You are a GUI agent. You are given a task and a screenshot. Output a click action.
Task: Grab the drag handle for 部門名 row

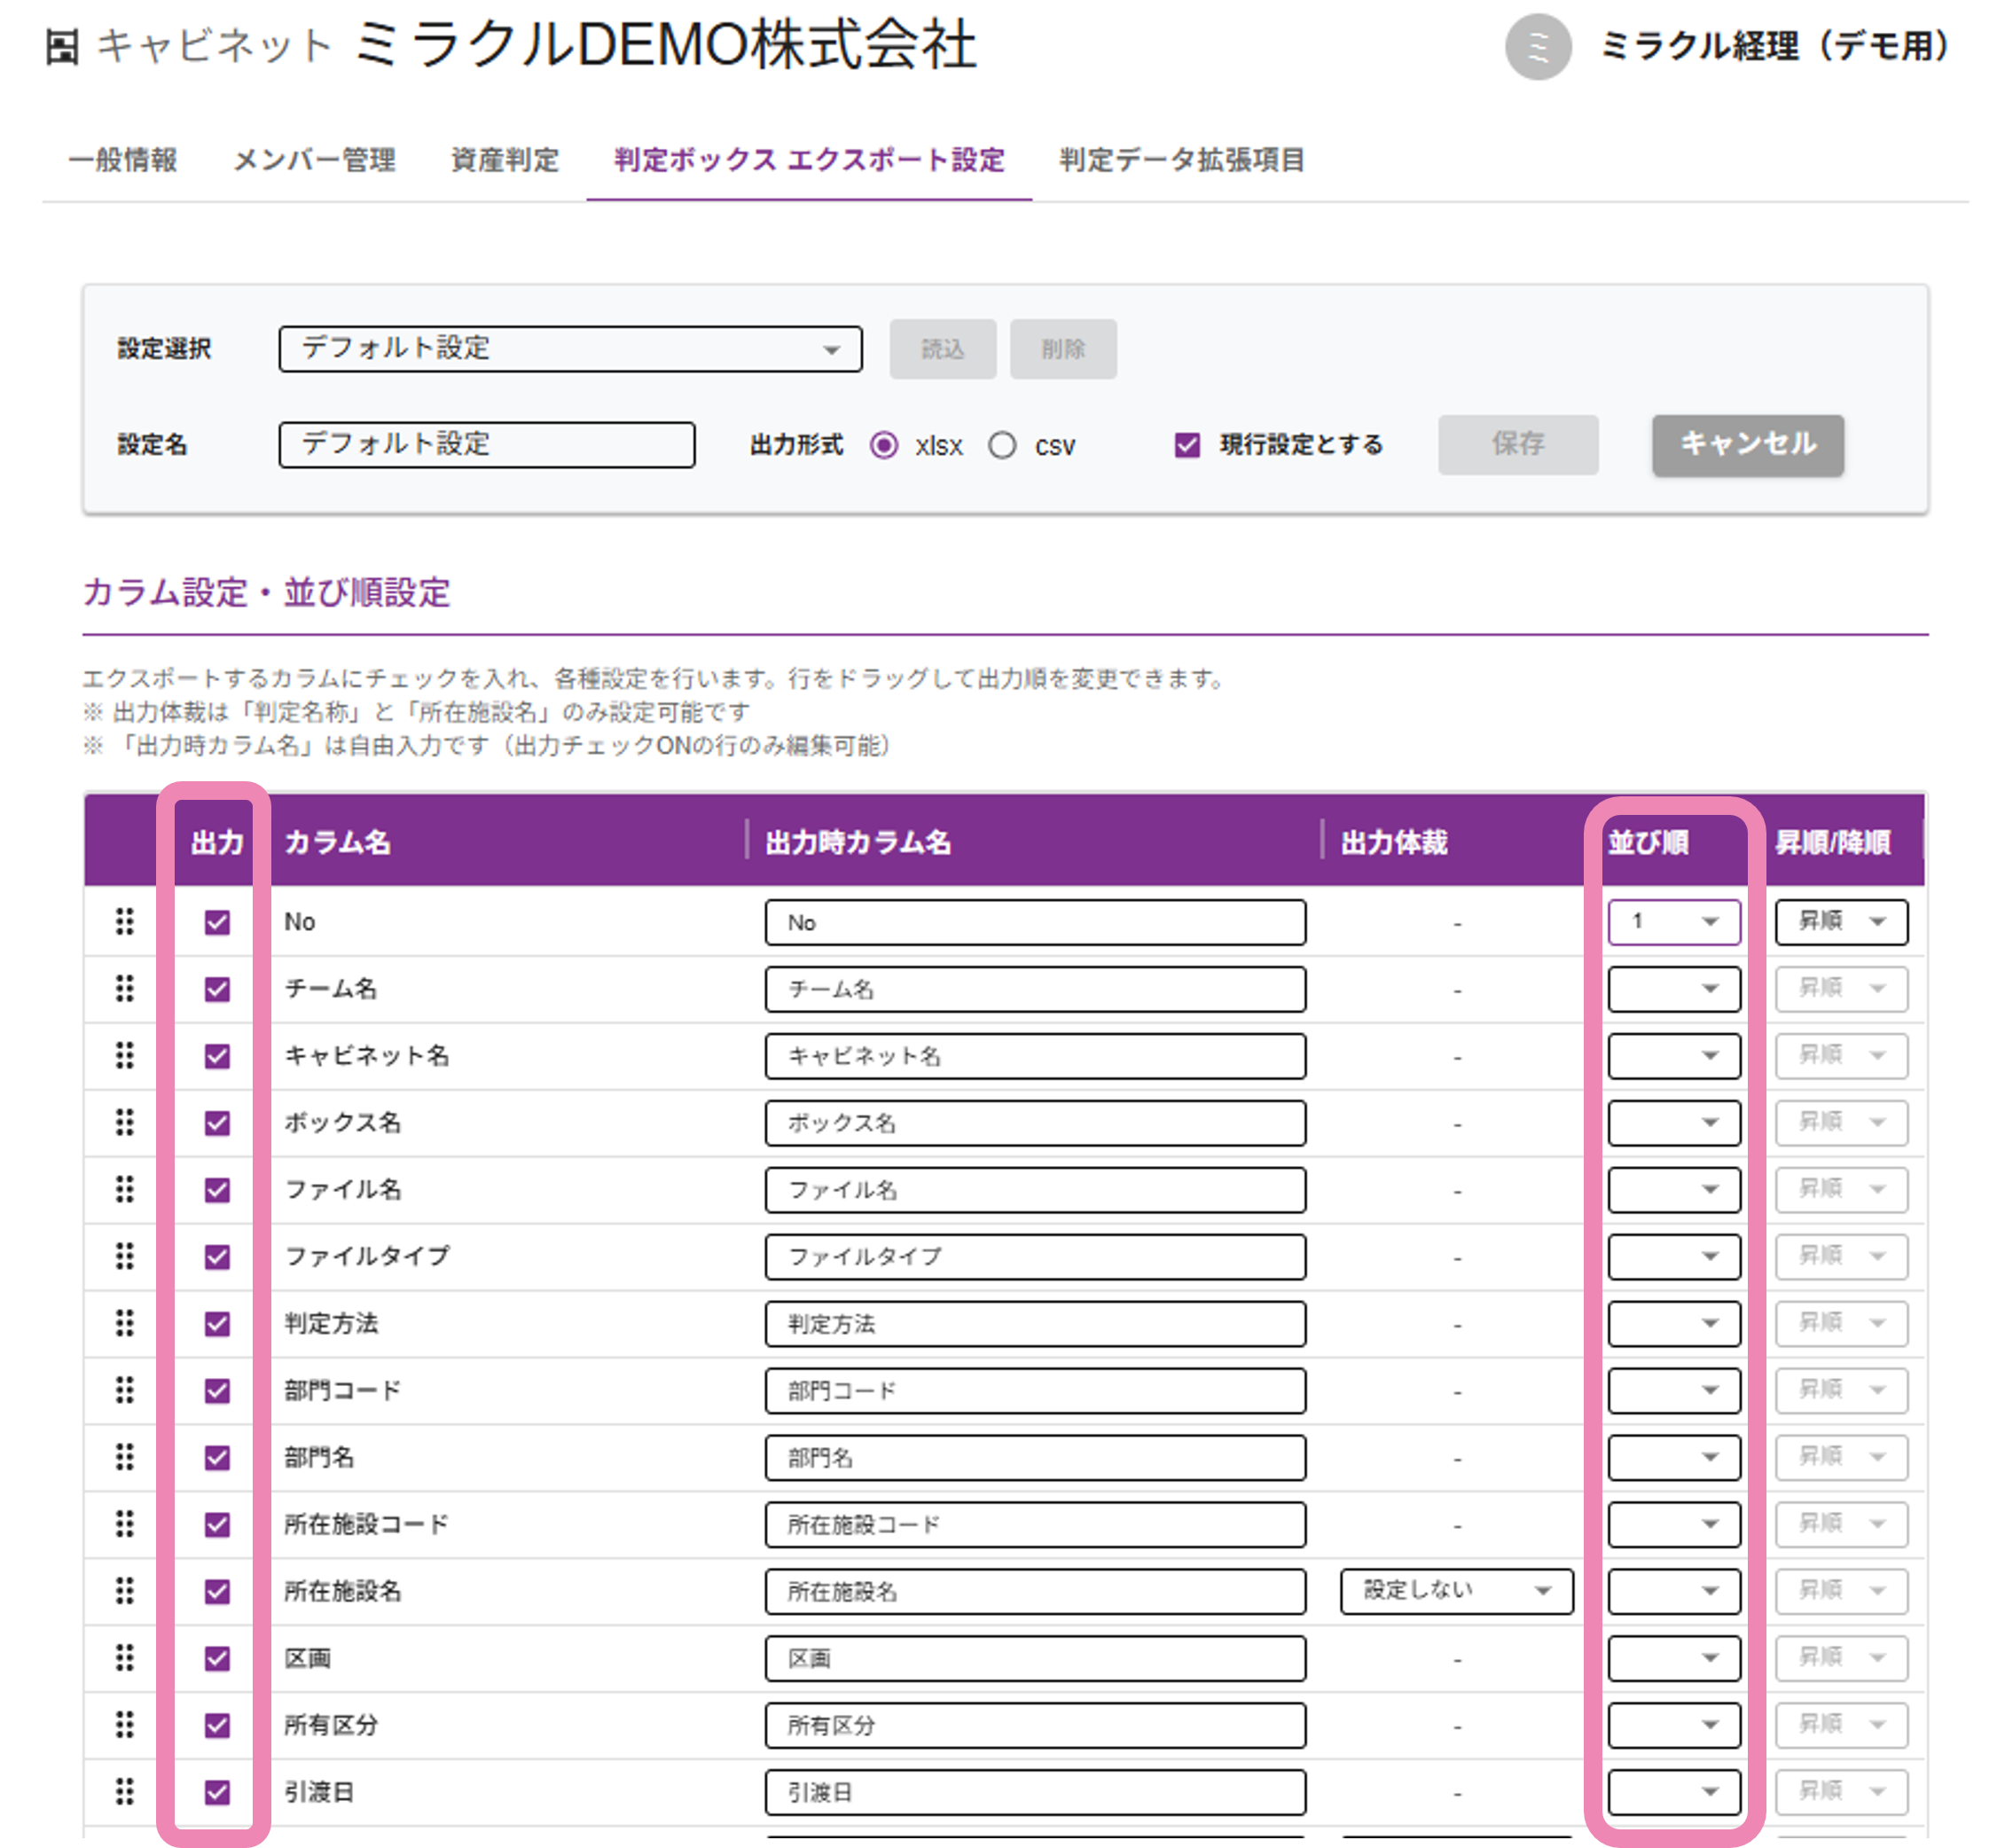coord(124,1457)
